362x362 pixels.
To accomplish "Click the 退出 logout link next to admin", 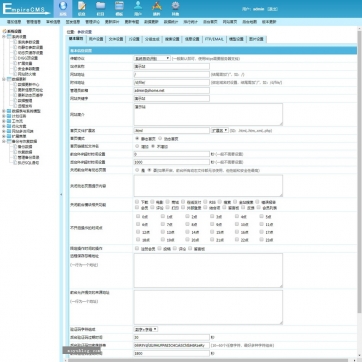I will pyautogui.click(x=272, y=9).
